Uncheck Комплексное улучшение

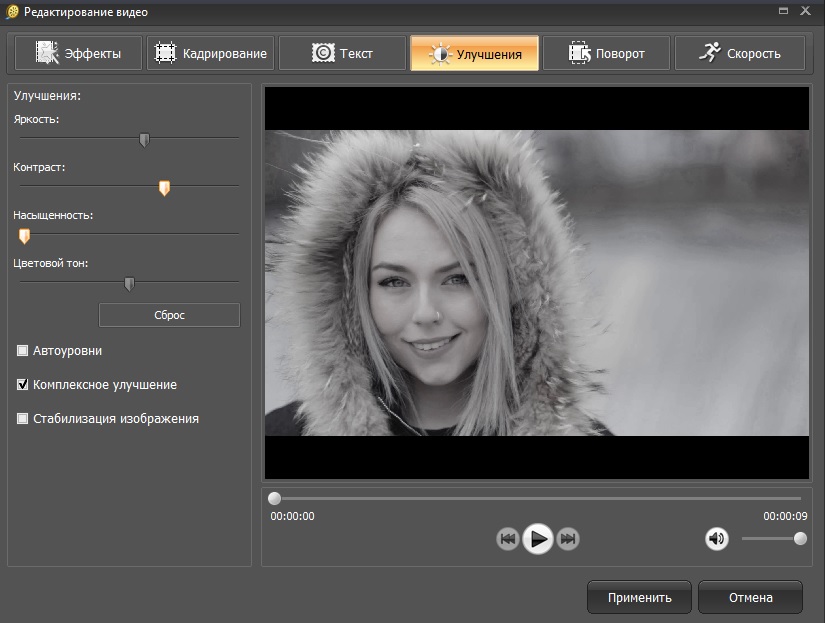click(x=23, y=385)
